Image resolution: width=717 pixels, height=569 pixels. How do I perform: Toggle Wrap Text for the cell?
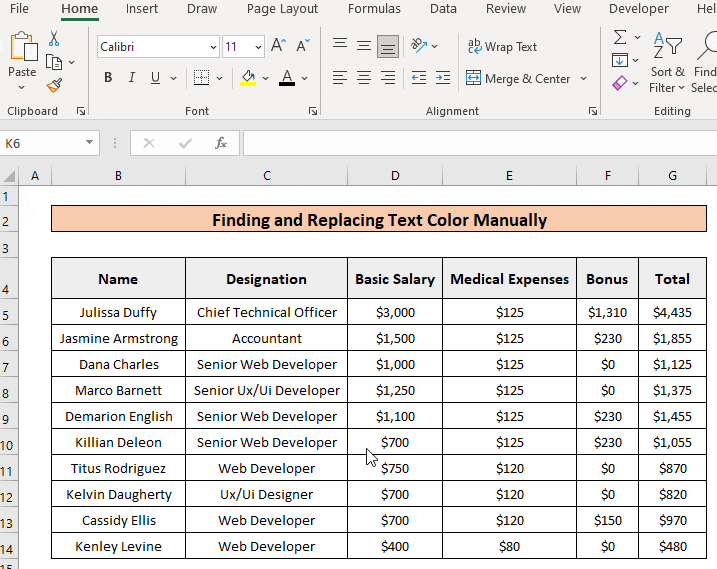[x=503, y=47]
